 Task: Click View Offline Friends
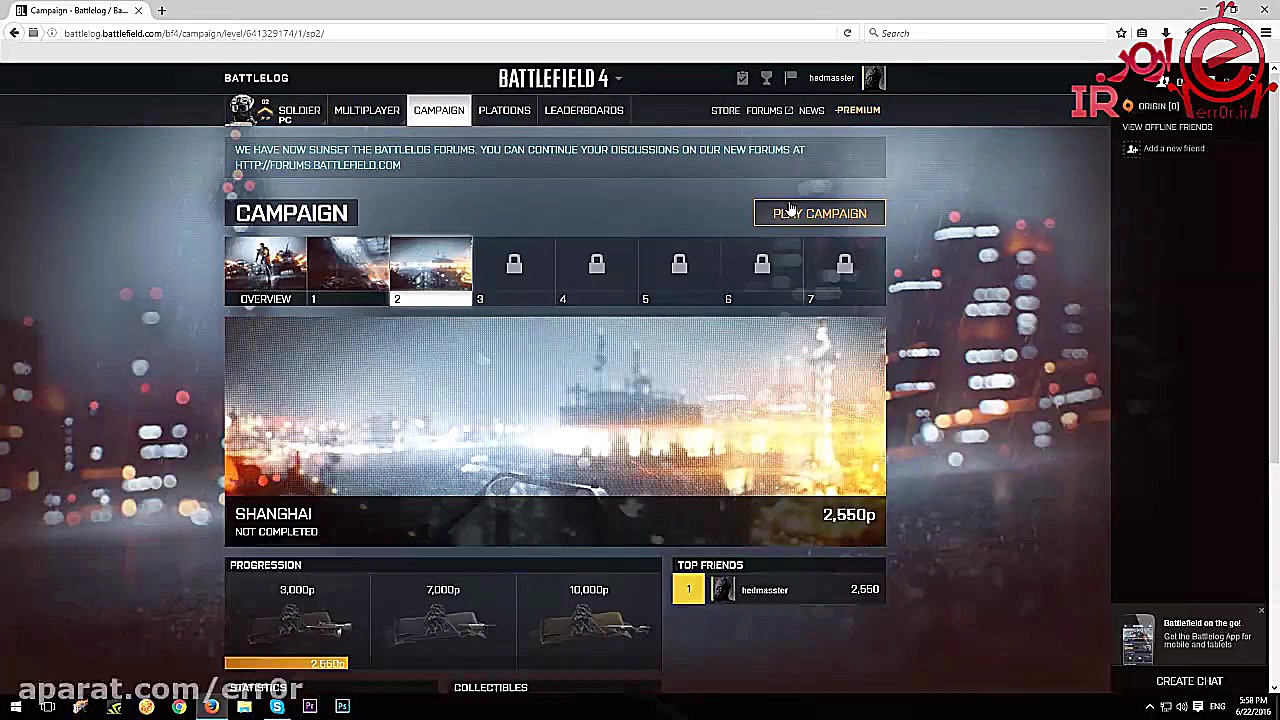(1167, 127)
